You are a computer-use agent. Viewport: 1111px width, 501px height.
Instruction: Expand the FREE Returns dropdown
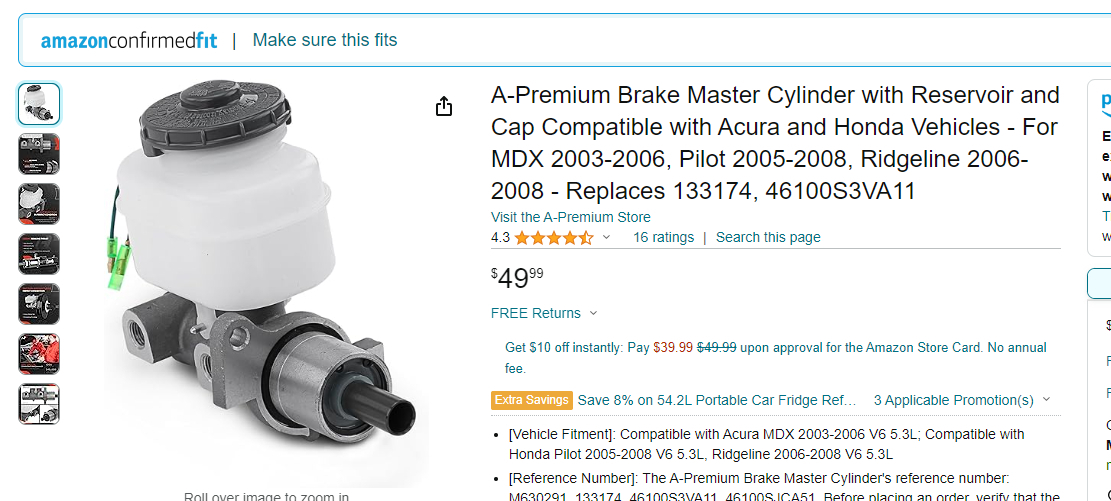pos(593,313)
